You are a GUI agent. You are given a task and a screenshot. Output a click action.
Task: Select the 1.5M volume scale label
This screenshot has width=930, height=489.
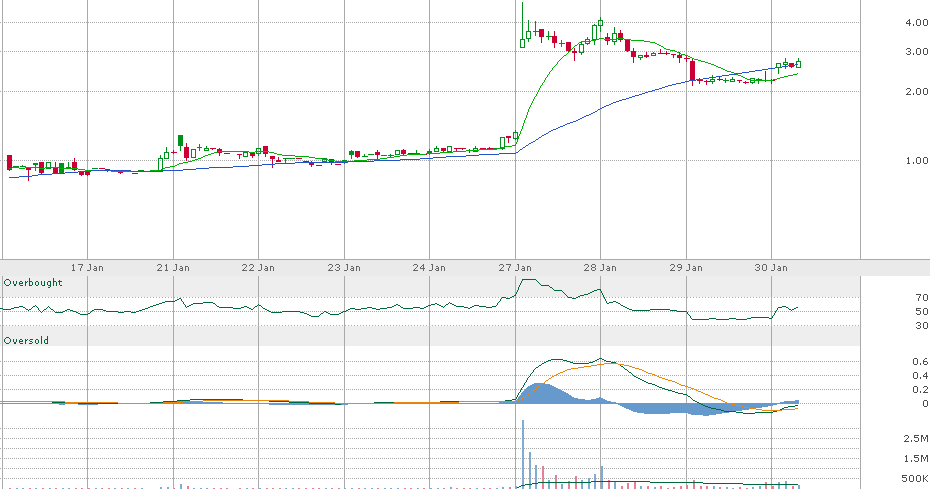click(x=916, y=458)
